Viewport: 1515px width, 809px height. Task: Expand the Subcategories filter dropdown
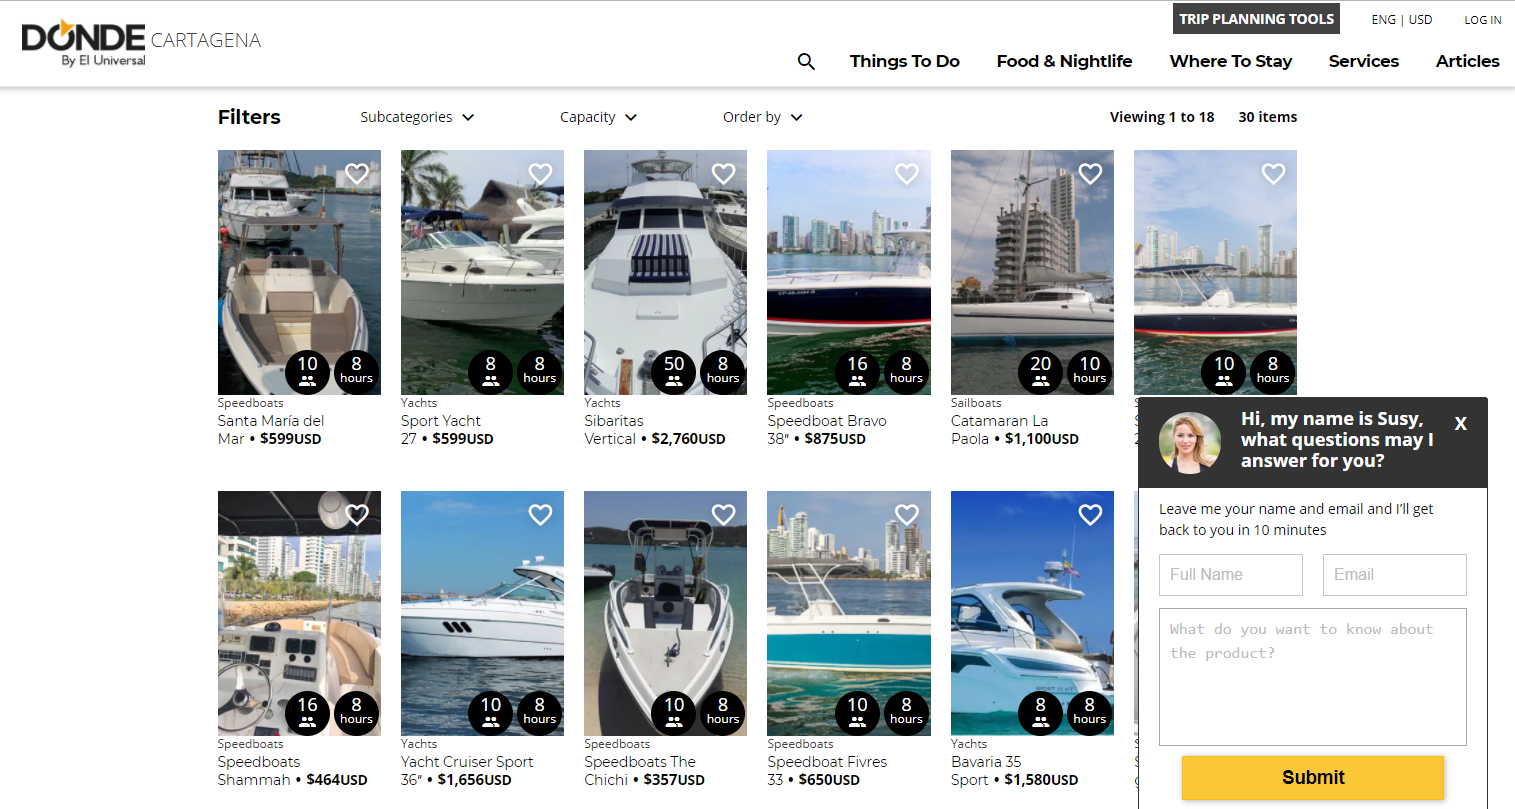(x=417, y=117)
